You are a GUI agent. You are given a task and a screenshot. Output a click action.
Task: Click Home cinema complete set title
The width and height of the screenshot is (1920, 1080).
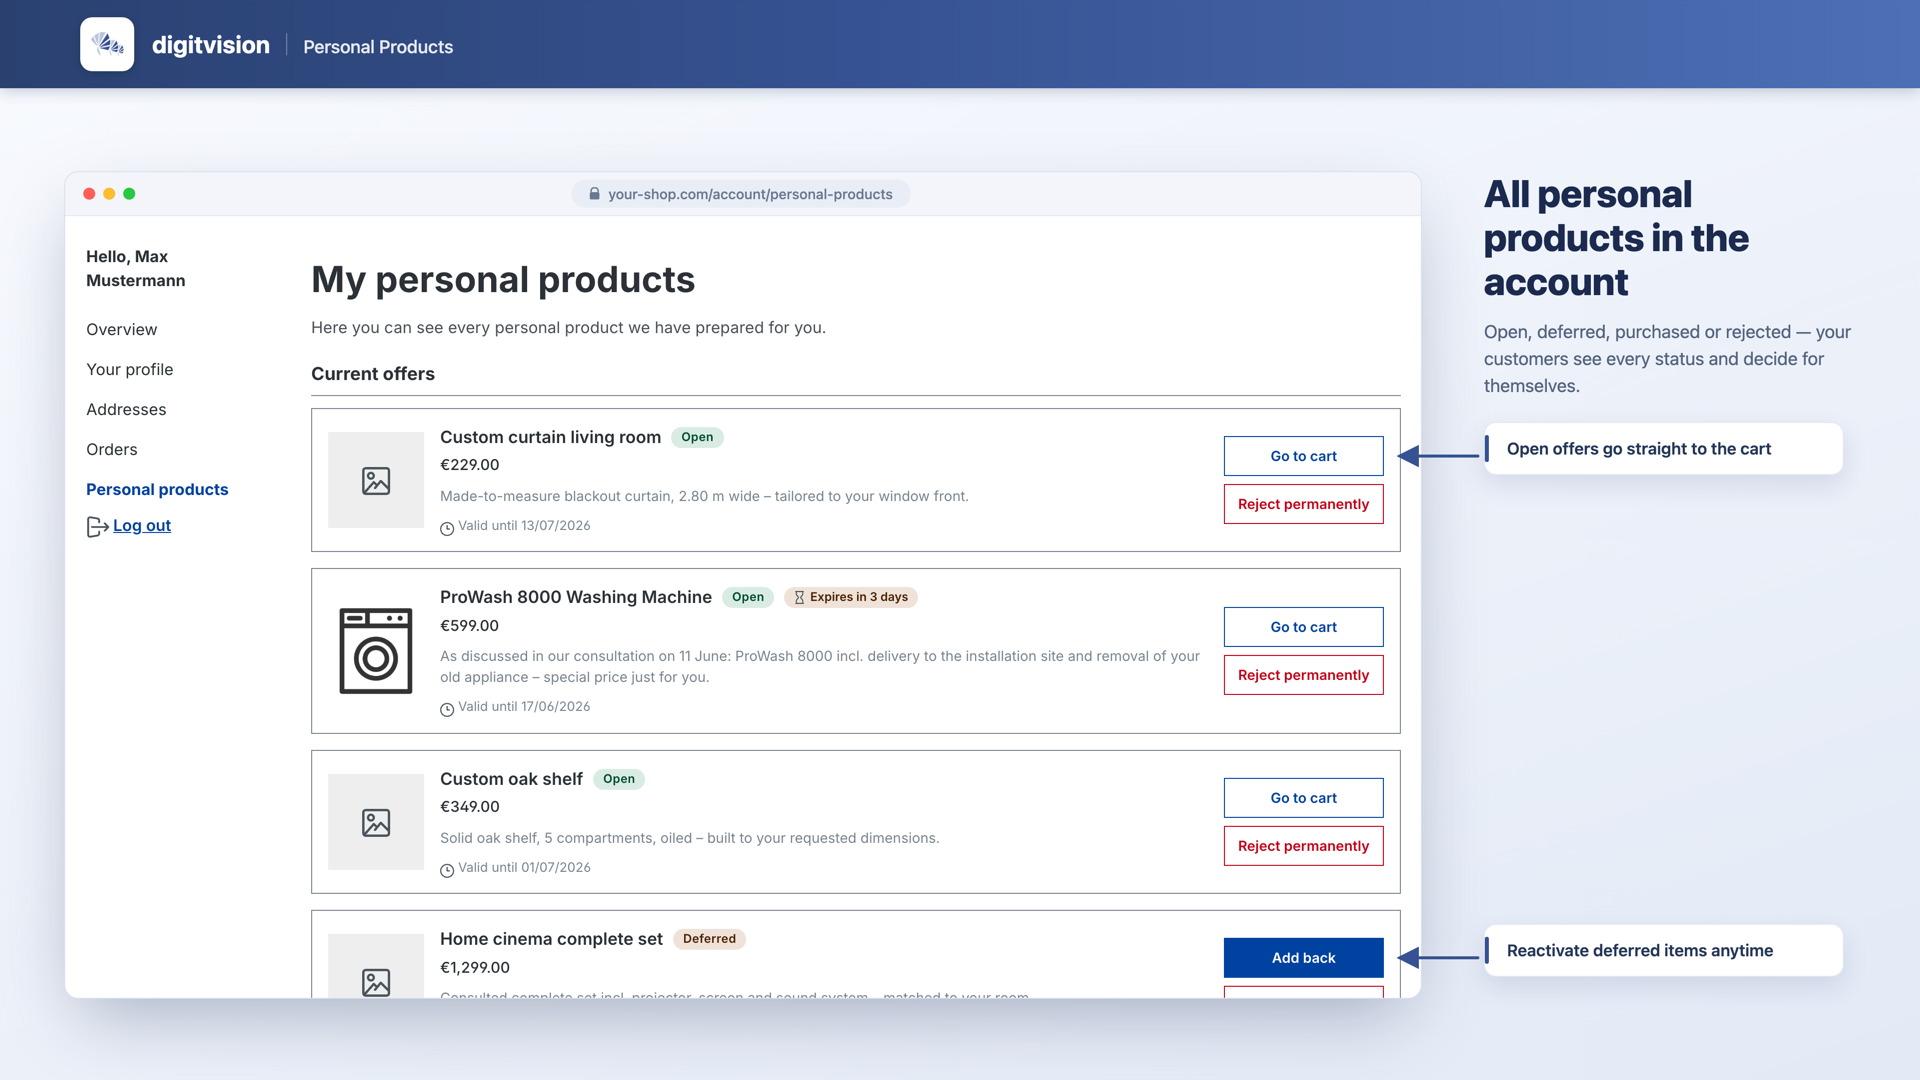click(551, 939)
